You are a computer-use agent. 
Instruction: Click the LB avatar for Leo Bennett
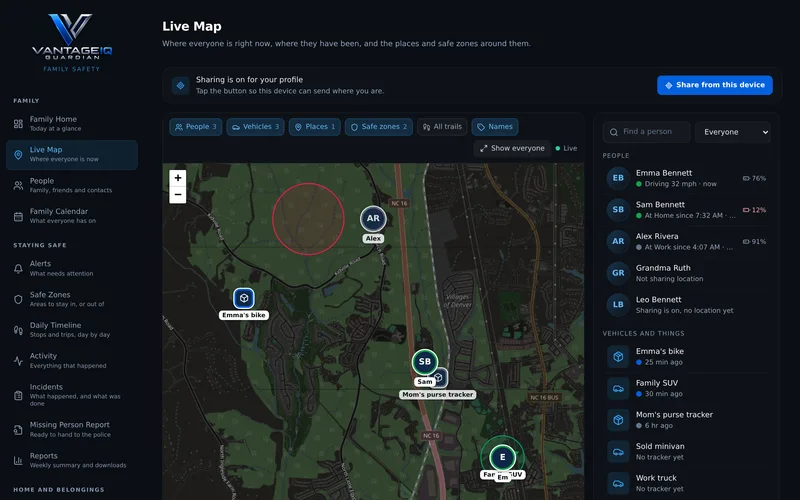click(618, 305)
